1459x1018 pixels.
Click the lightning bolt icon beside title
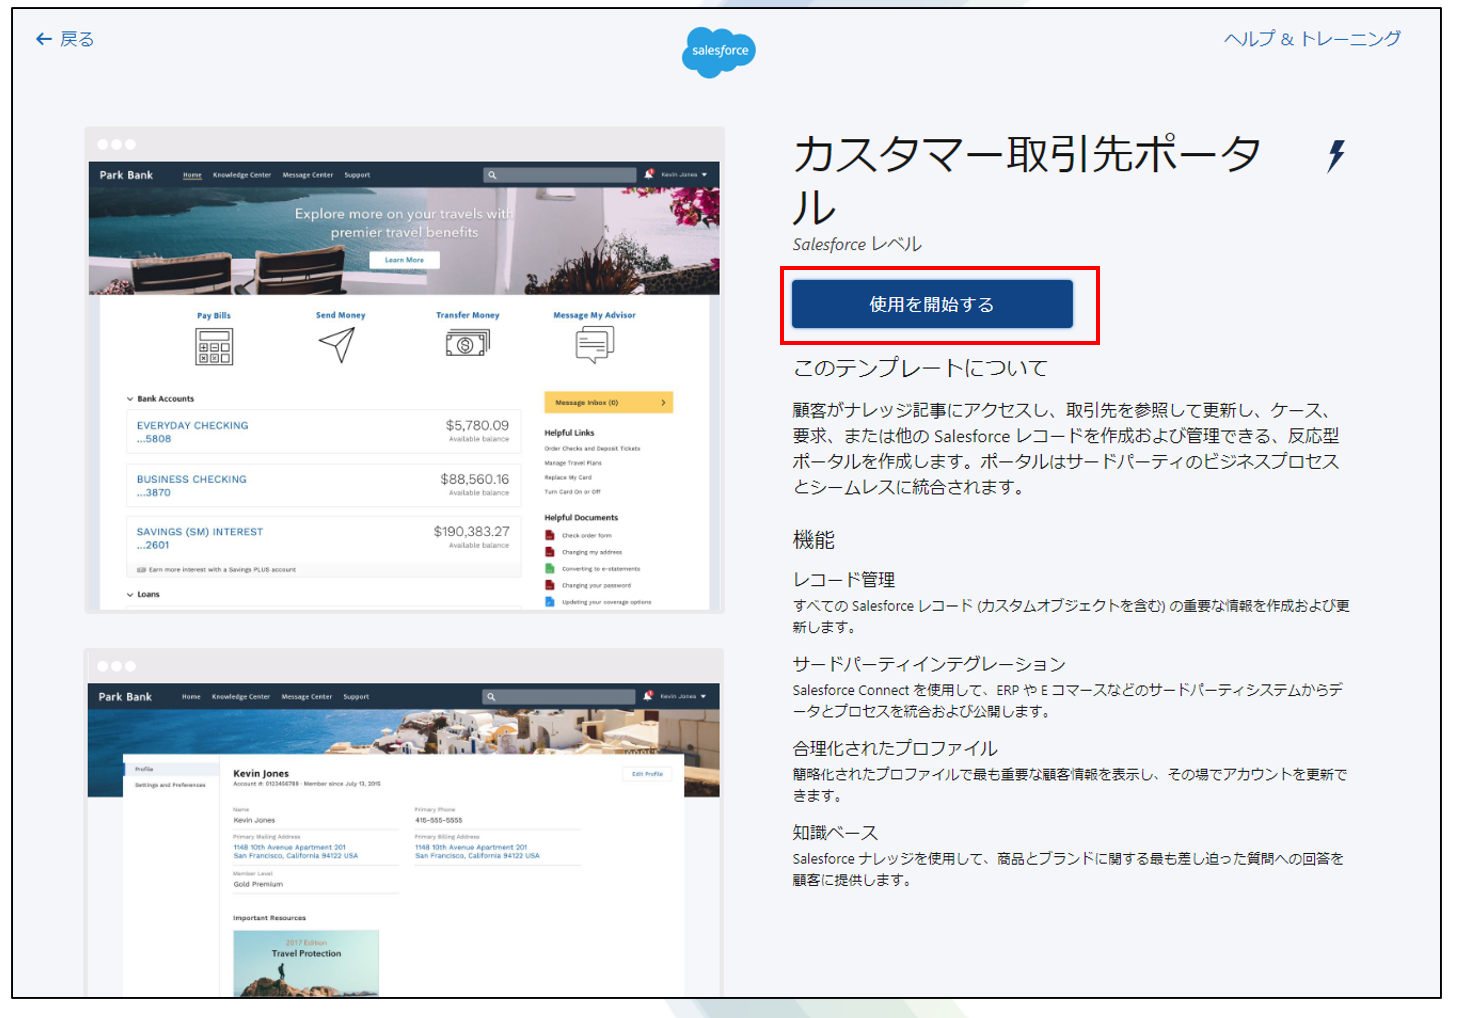coord(1336,156)
